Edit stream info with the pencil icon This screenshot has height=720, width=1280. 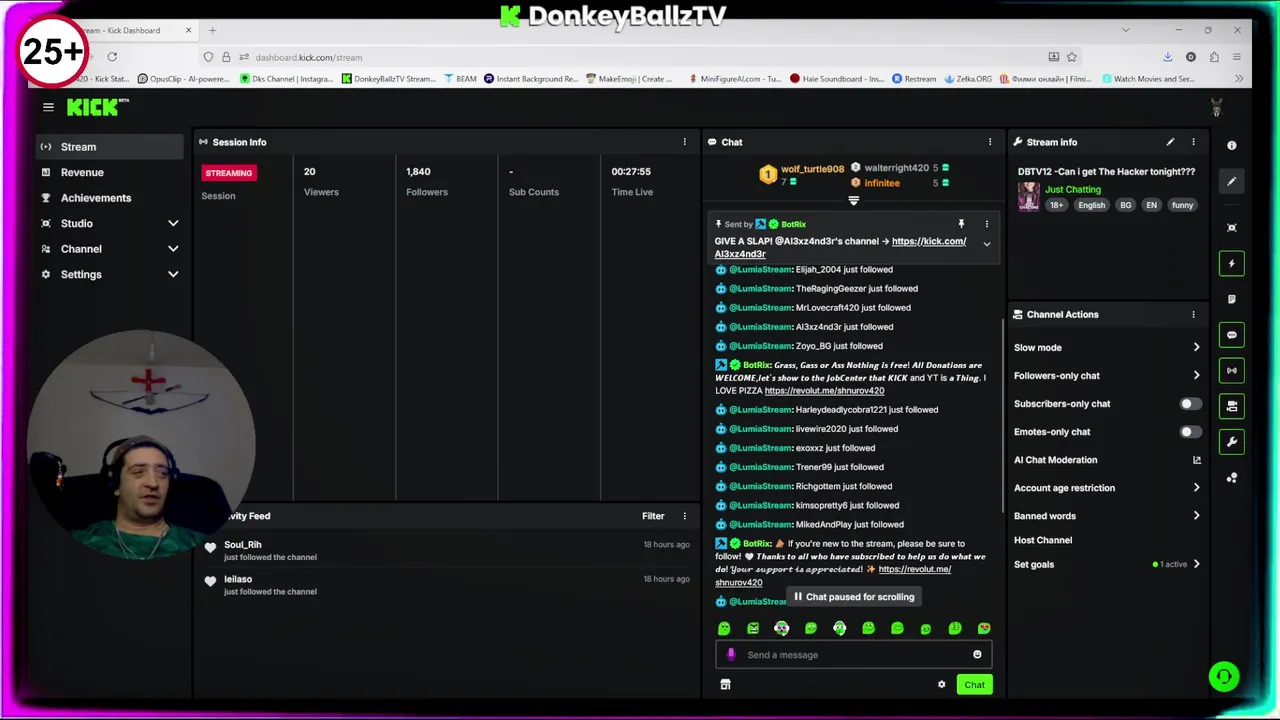pos(1170,142)
